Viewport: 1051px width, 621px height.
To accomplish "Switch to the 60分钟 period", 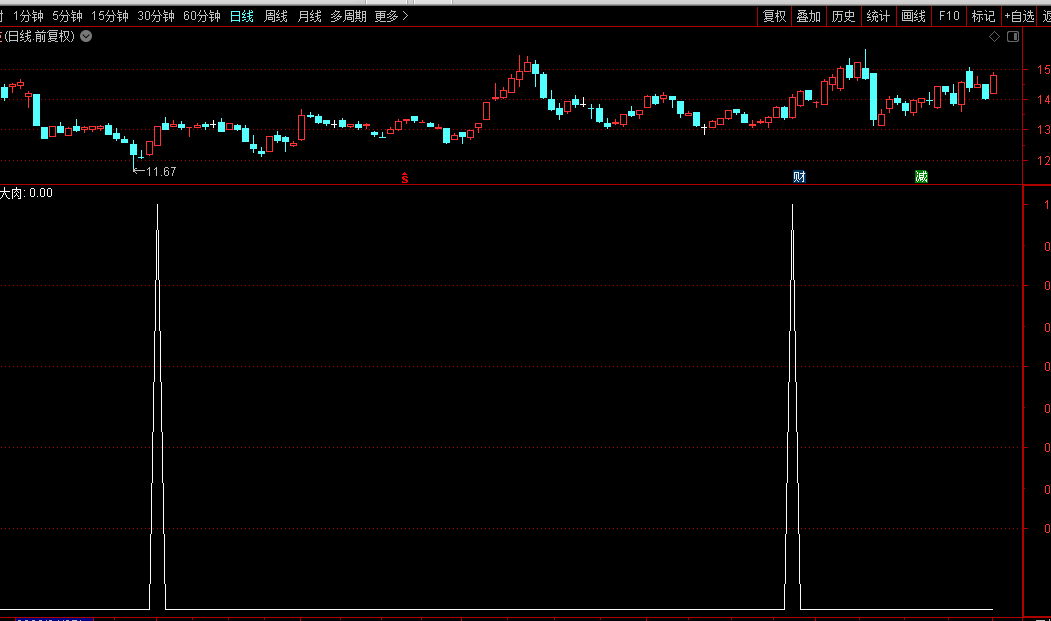I will (x=202, y=16).
